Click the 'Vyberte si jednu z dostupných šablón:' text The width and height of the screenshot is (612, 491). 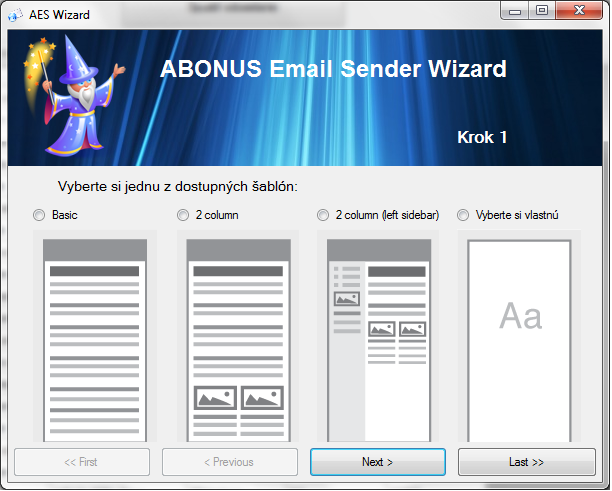pyautogui.click(x=178, y=187)
